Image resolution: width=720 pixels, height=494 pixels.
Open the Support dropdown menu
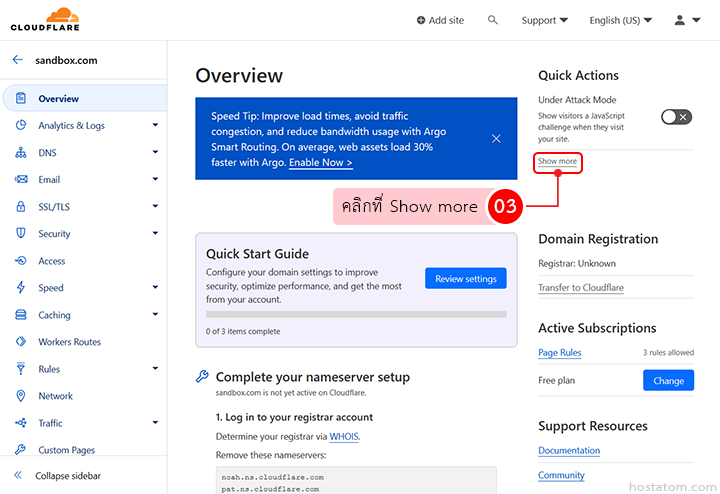[x=544, y=20]
